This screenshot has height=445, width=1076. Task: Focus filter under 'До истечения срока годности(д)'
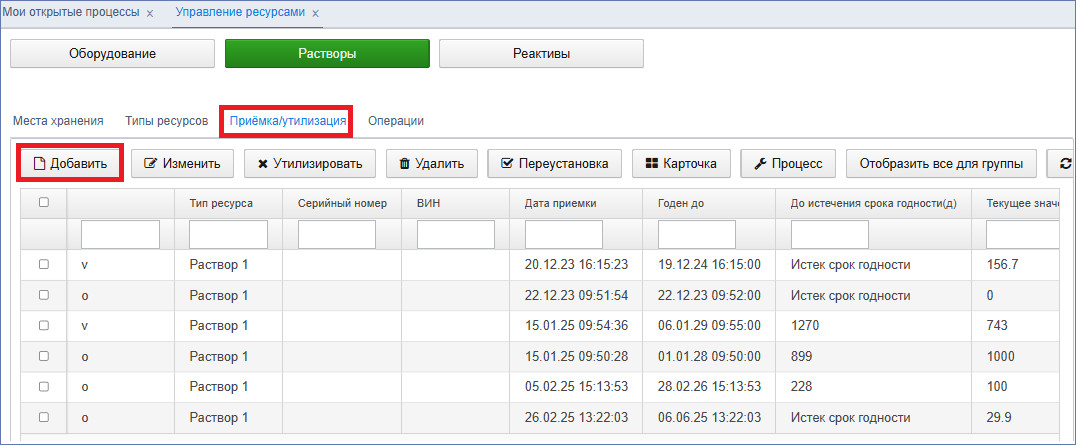pos(830,234)
